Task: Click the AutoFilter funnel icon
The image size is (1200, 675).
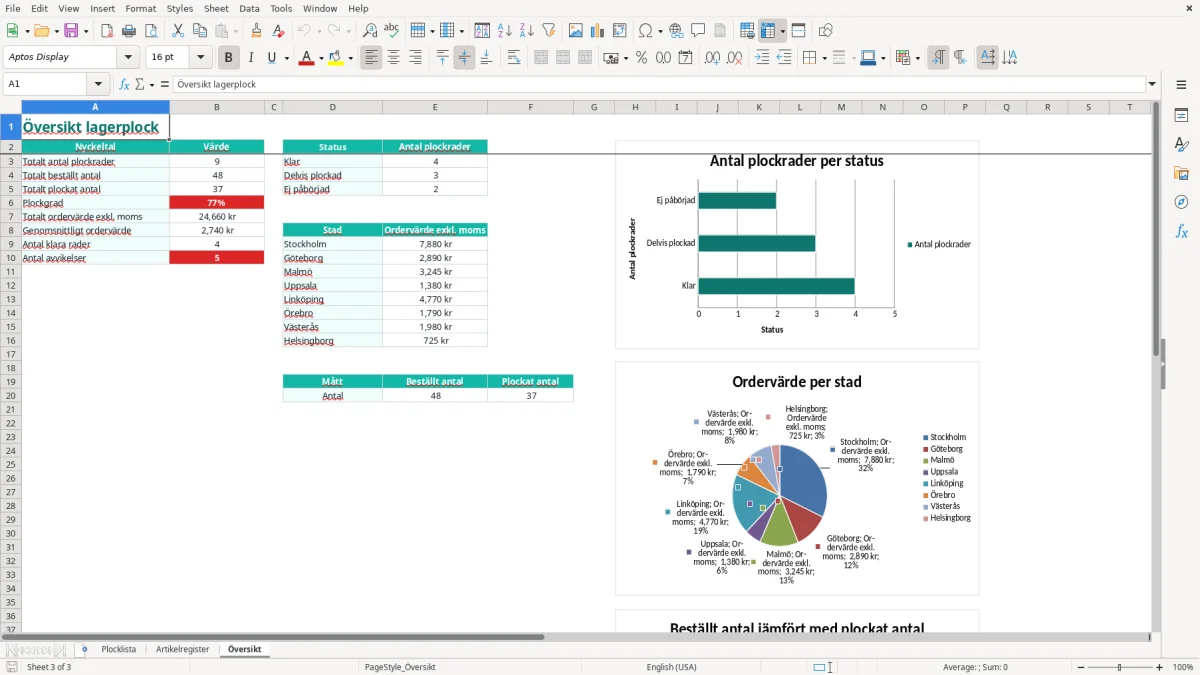Action: point(548,31)
